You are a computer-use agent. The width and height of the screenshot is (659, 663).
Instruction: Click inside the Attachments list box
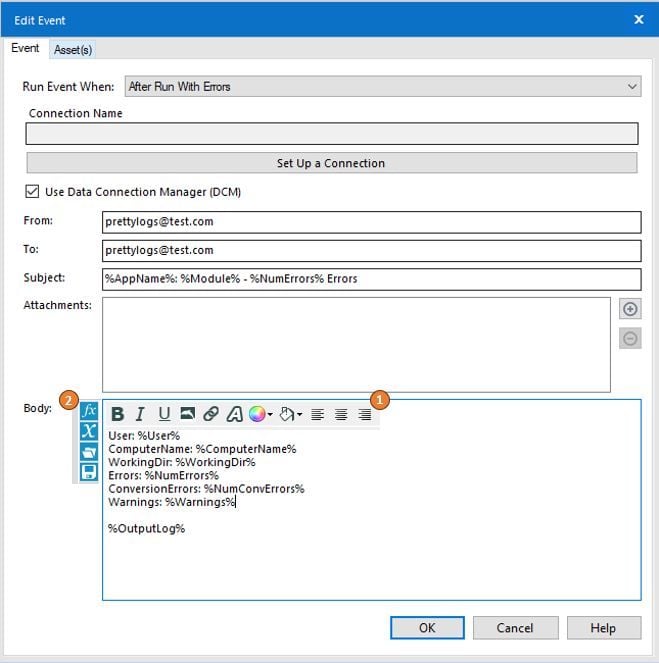pyautogui.click(x=356, y=345)
